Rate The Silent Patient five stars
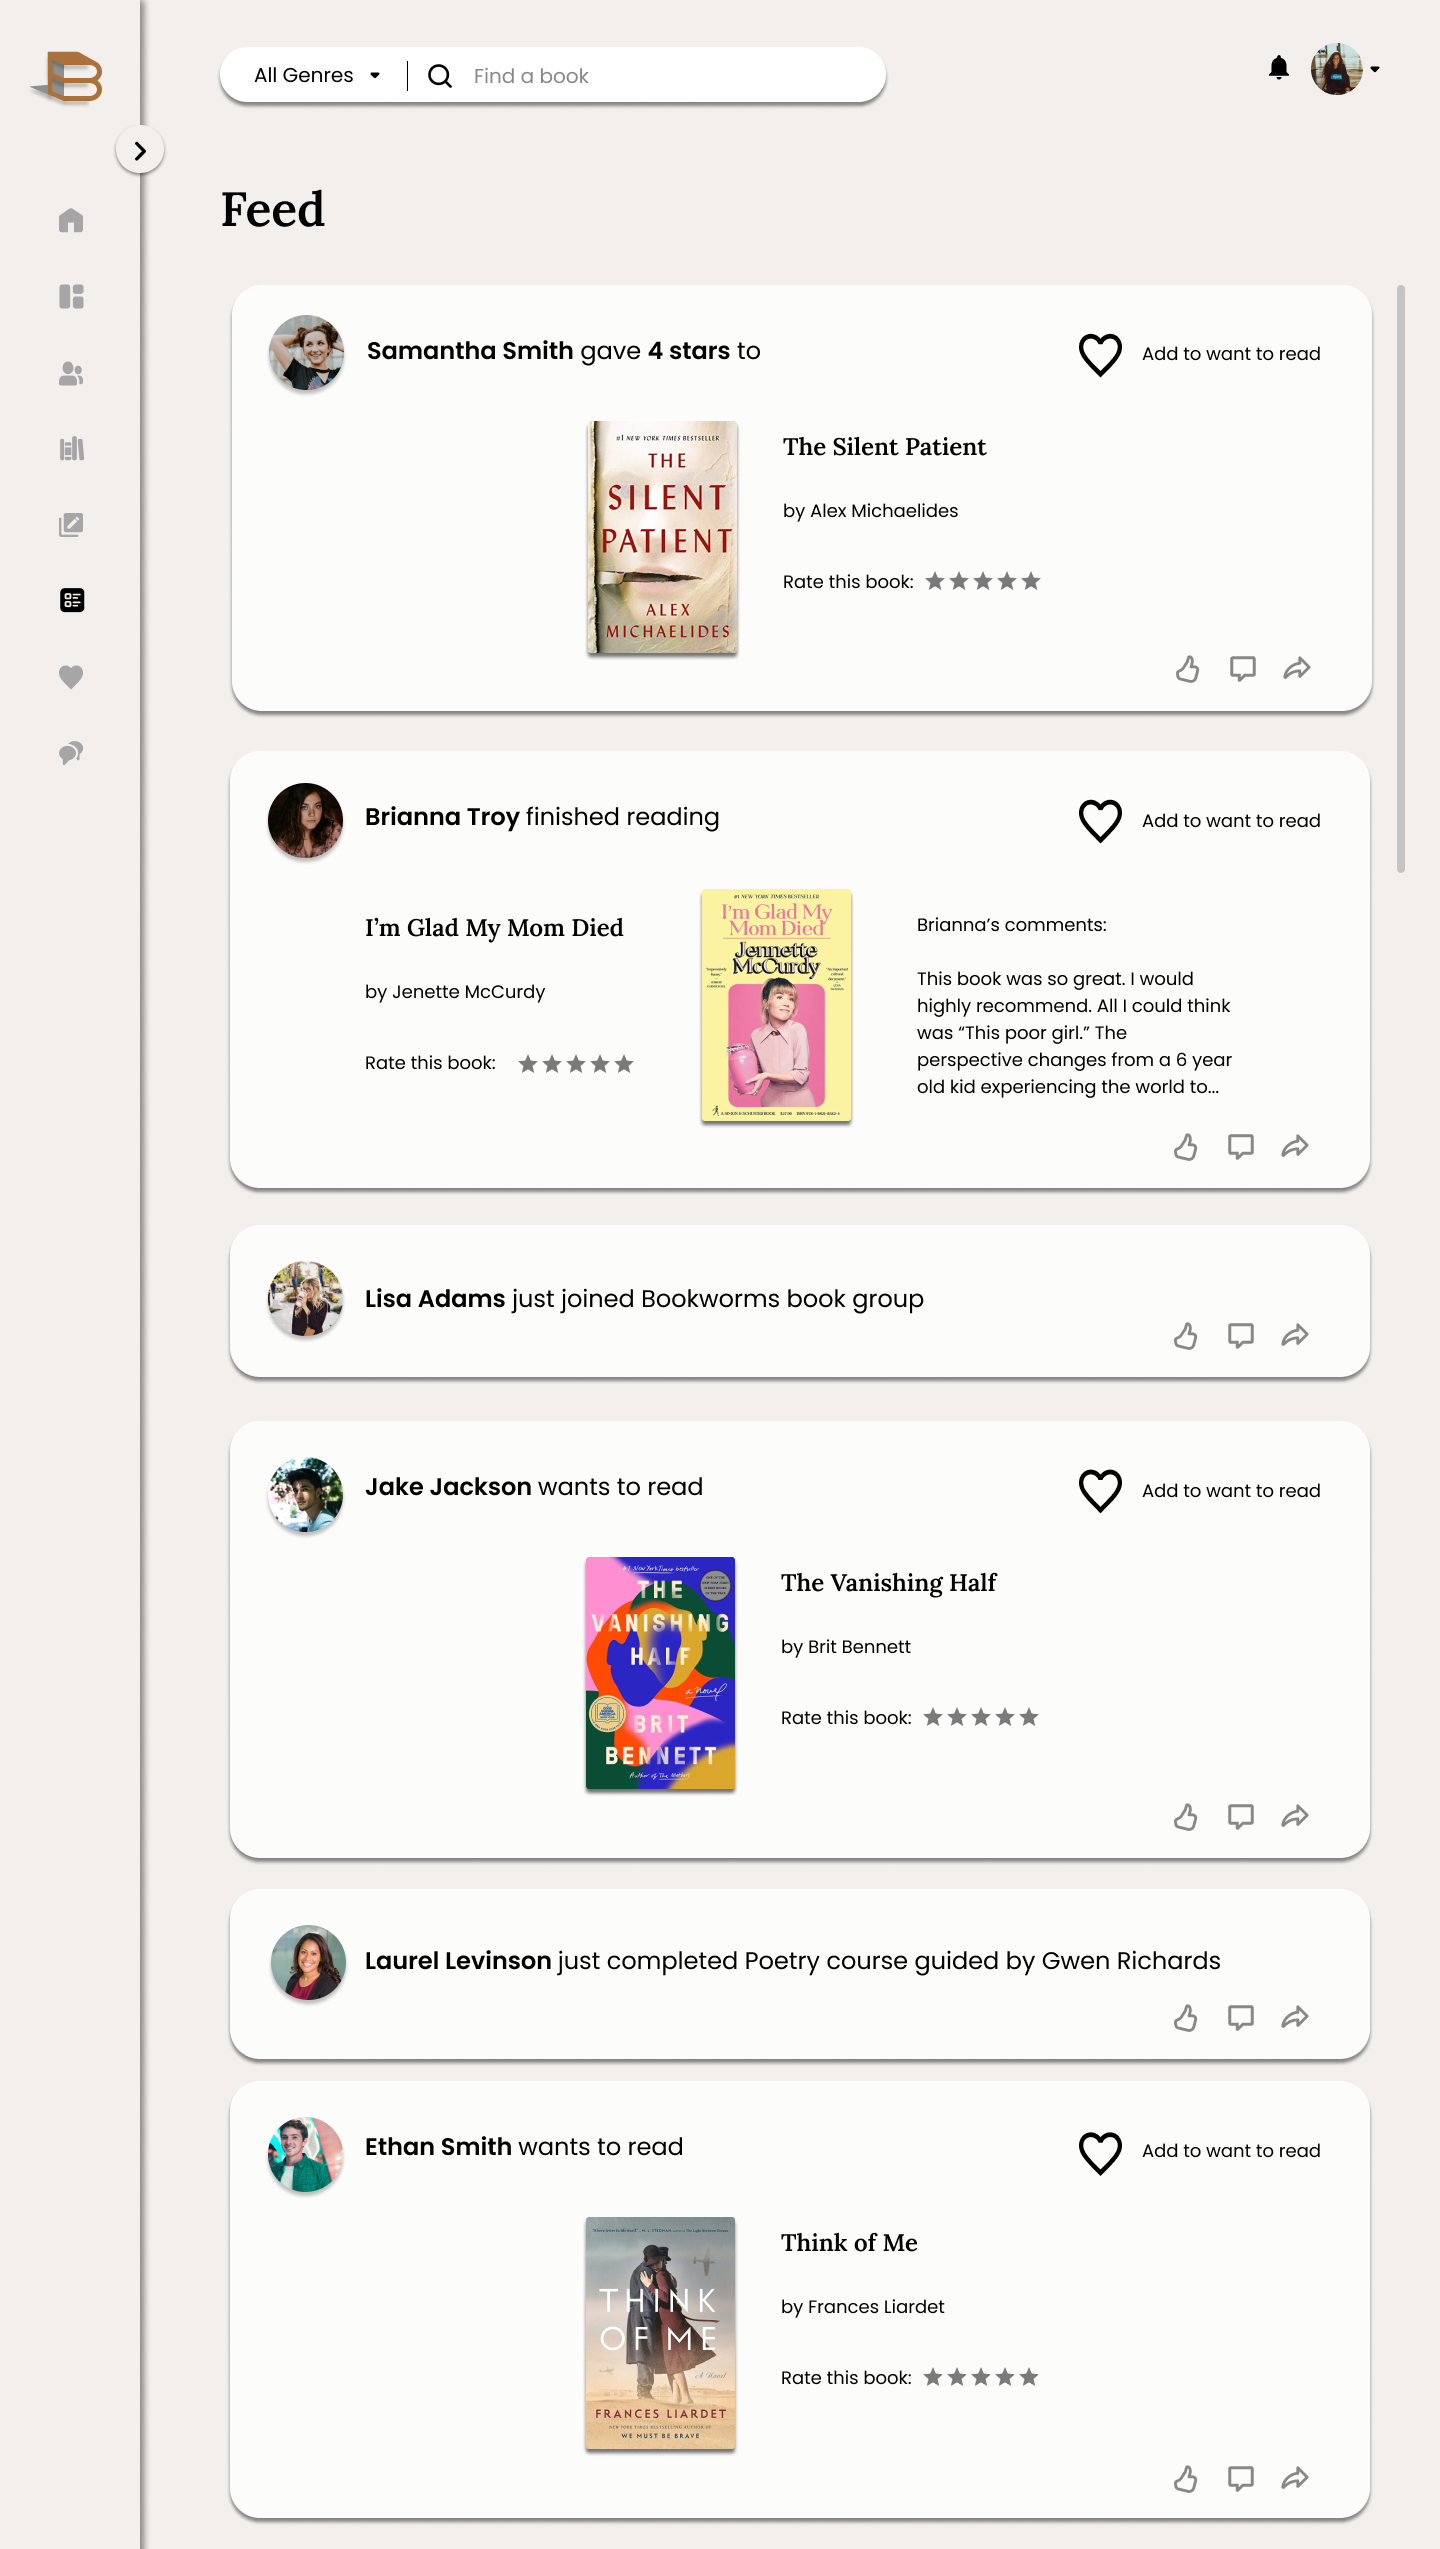Viewport: 1440px width, 2549px height. (1031, 581)
